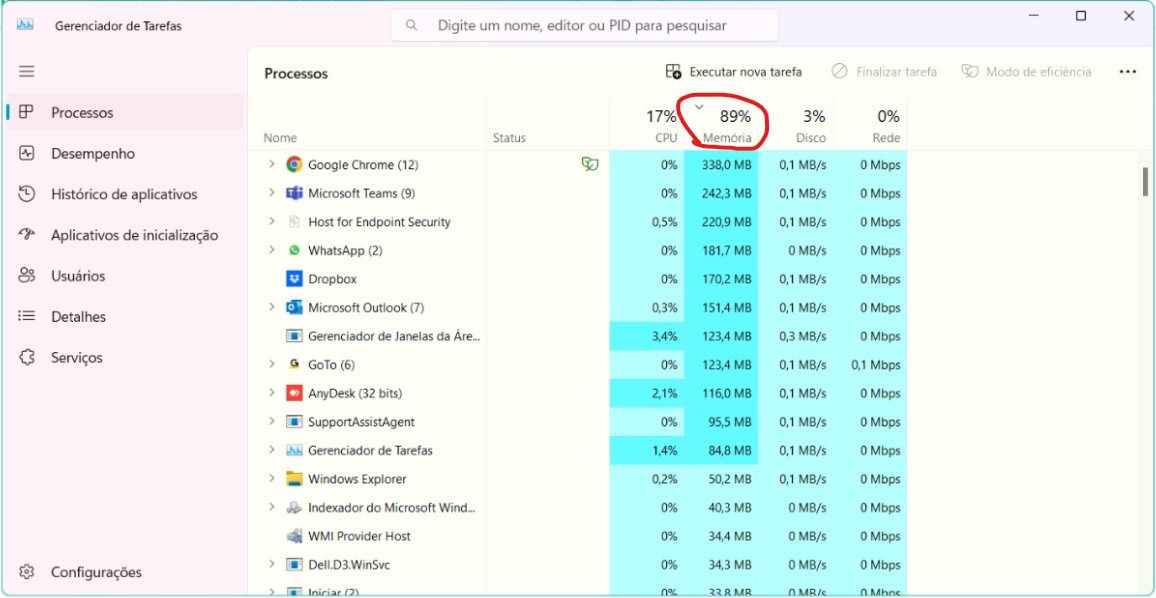Click the Dell.D3.WinSvc icon
This screenshot has width=1156, height=598.
[294, 565]
